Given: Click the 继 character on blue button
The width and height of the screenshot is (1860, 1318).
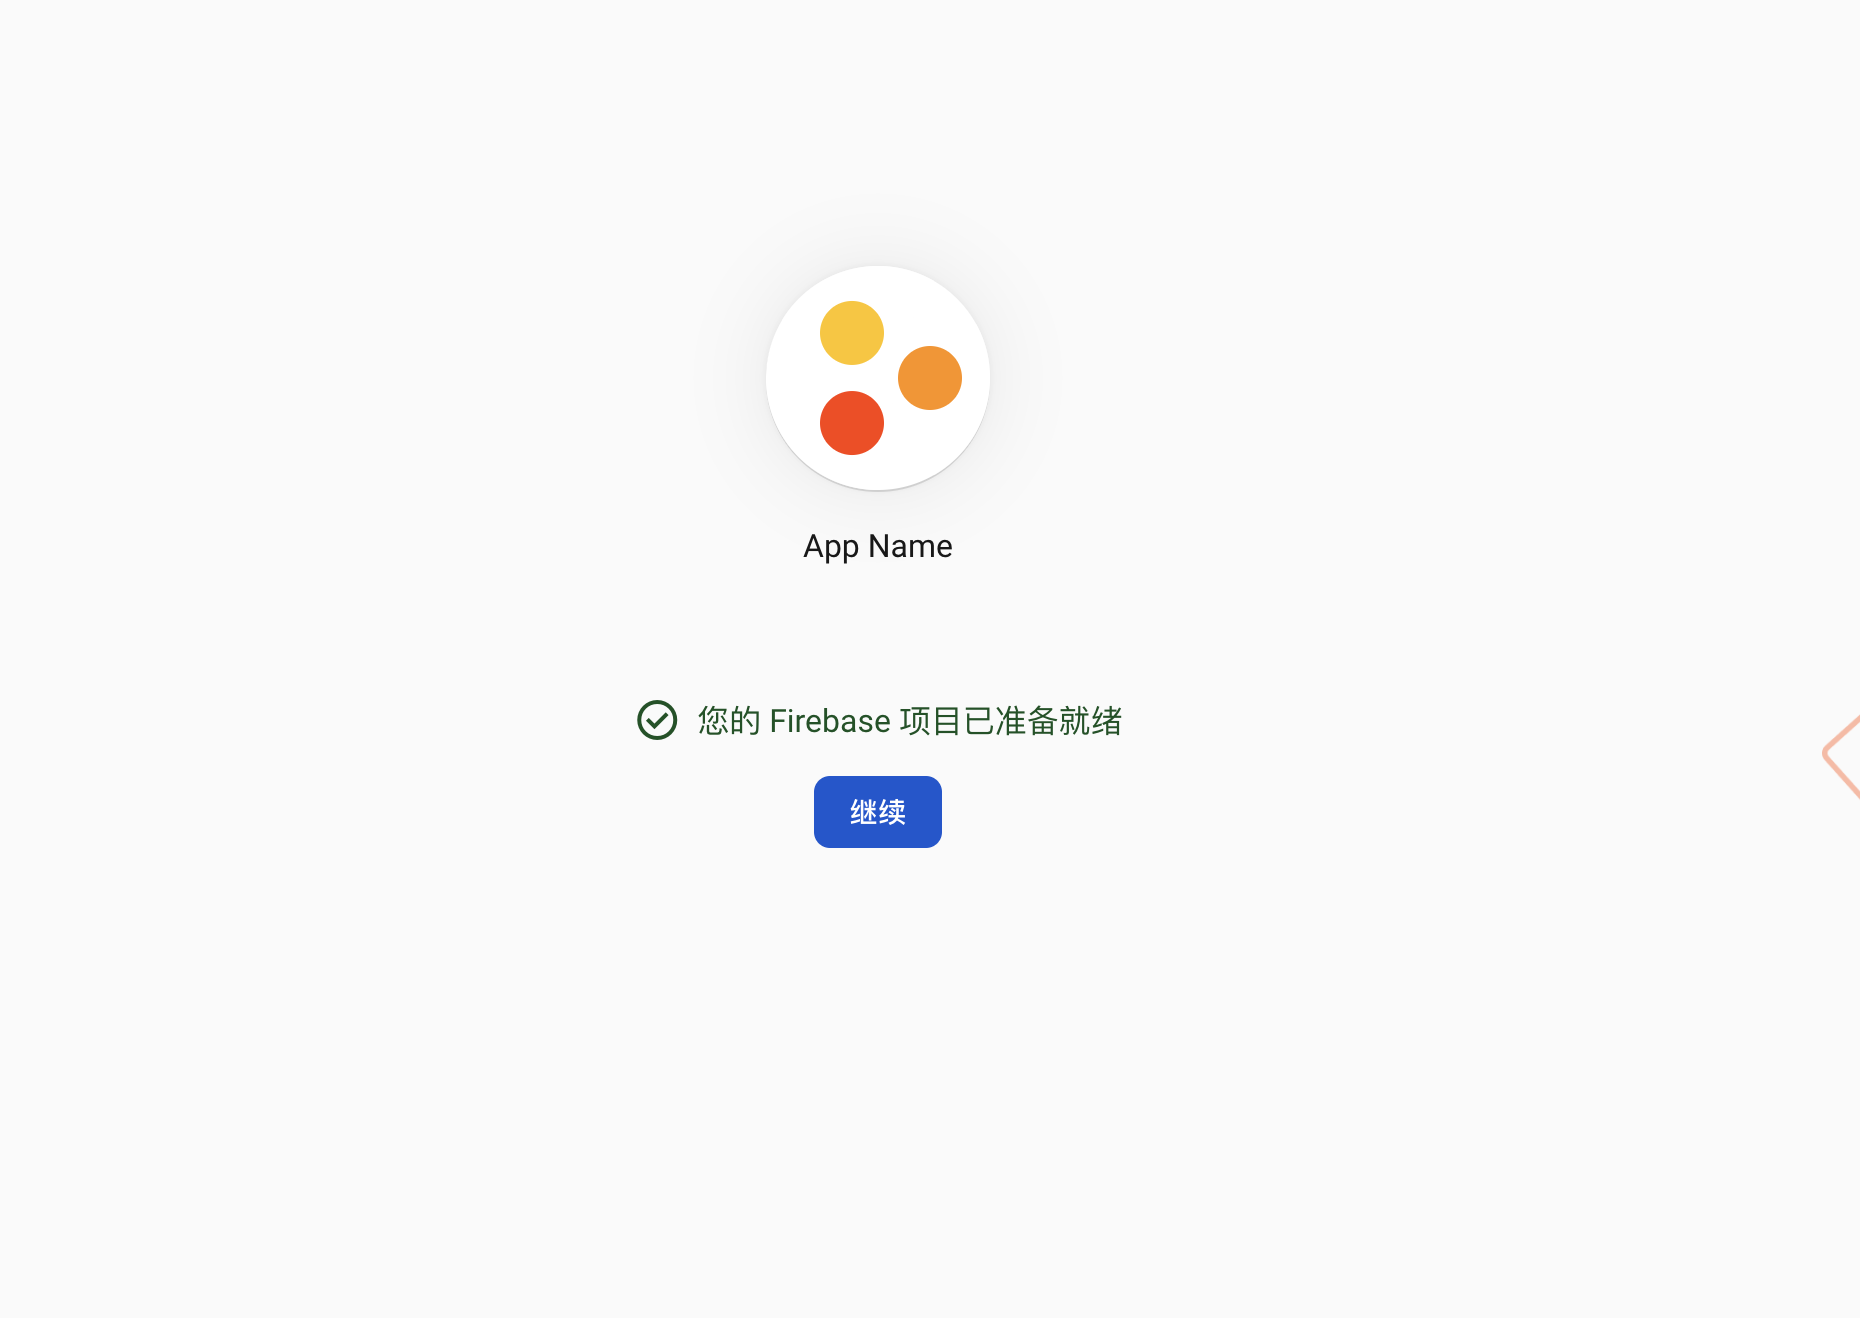Looking at the screenshot, I should 863,812.
